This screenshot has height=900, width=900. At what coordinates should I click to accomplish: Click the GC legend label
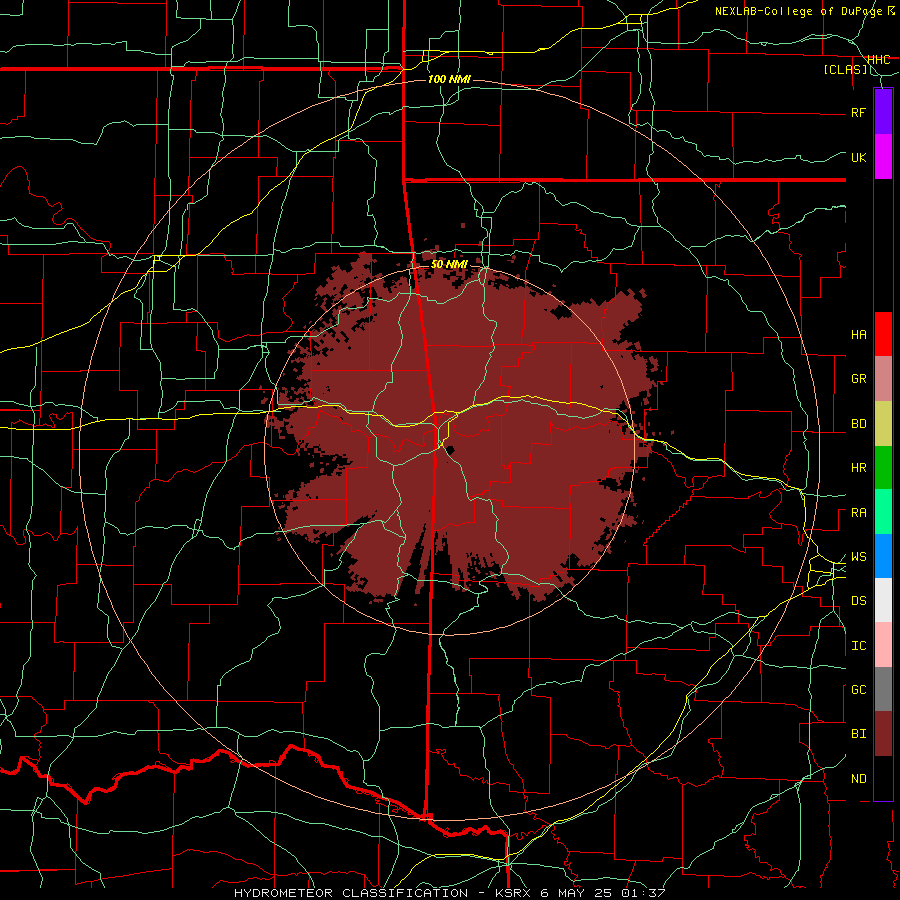click(x=858, y=690)
